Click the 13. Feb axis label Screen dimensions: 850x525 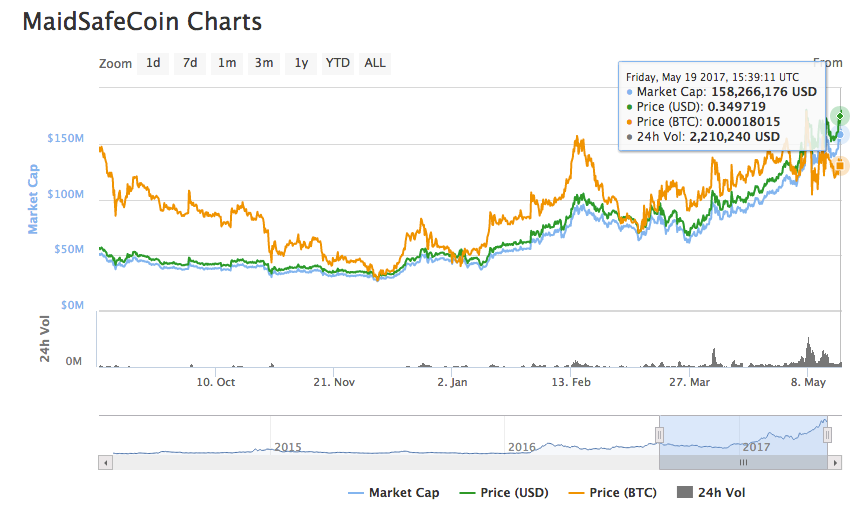pos(571,382)
